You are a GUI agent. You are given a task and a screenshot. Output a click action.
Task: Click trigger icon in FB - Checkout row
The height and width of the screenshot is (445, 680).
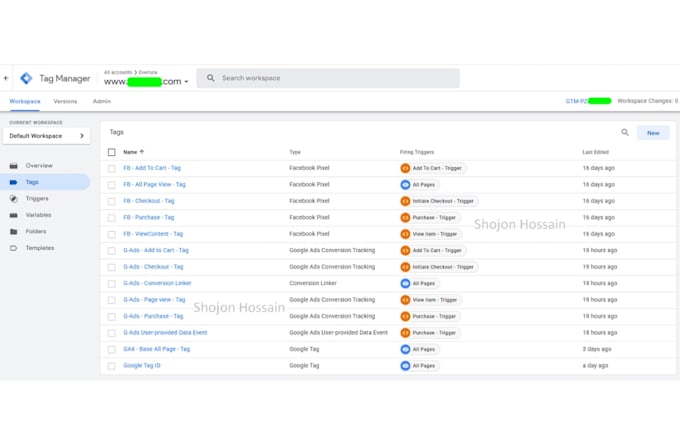point(405,201)
